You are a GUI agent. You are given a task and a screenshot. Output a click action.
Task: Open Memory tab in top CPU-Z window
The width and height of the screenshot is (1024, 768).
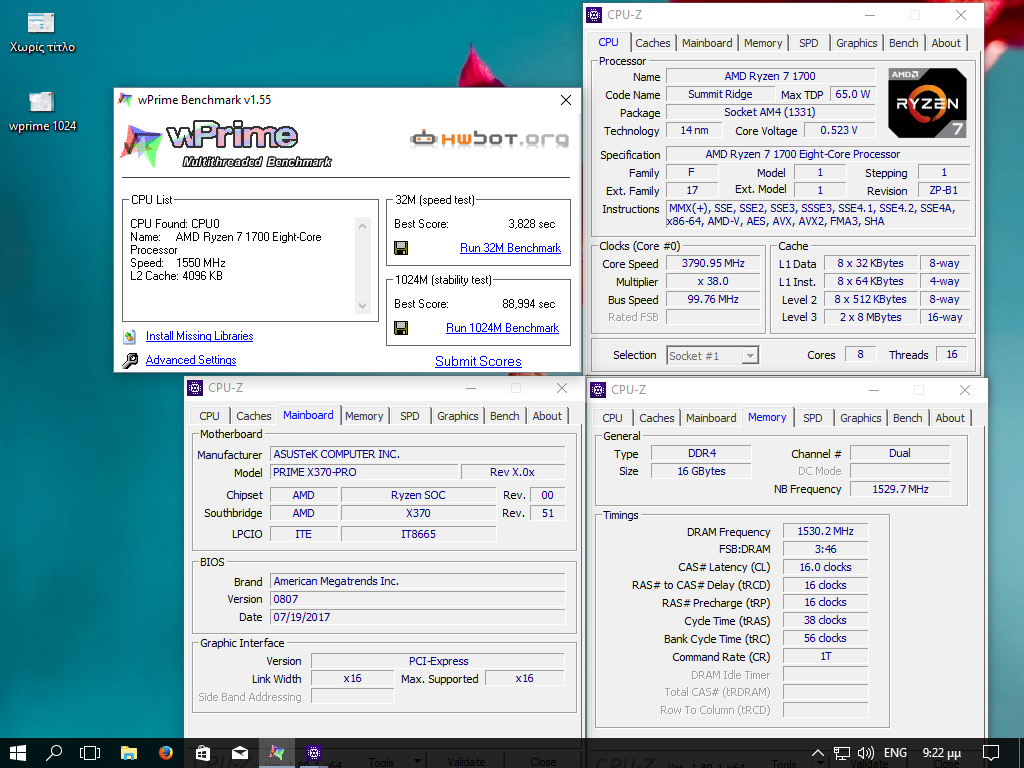[x=763, y=43]
